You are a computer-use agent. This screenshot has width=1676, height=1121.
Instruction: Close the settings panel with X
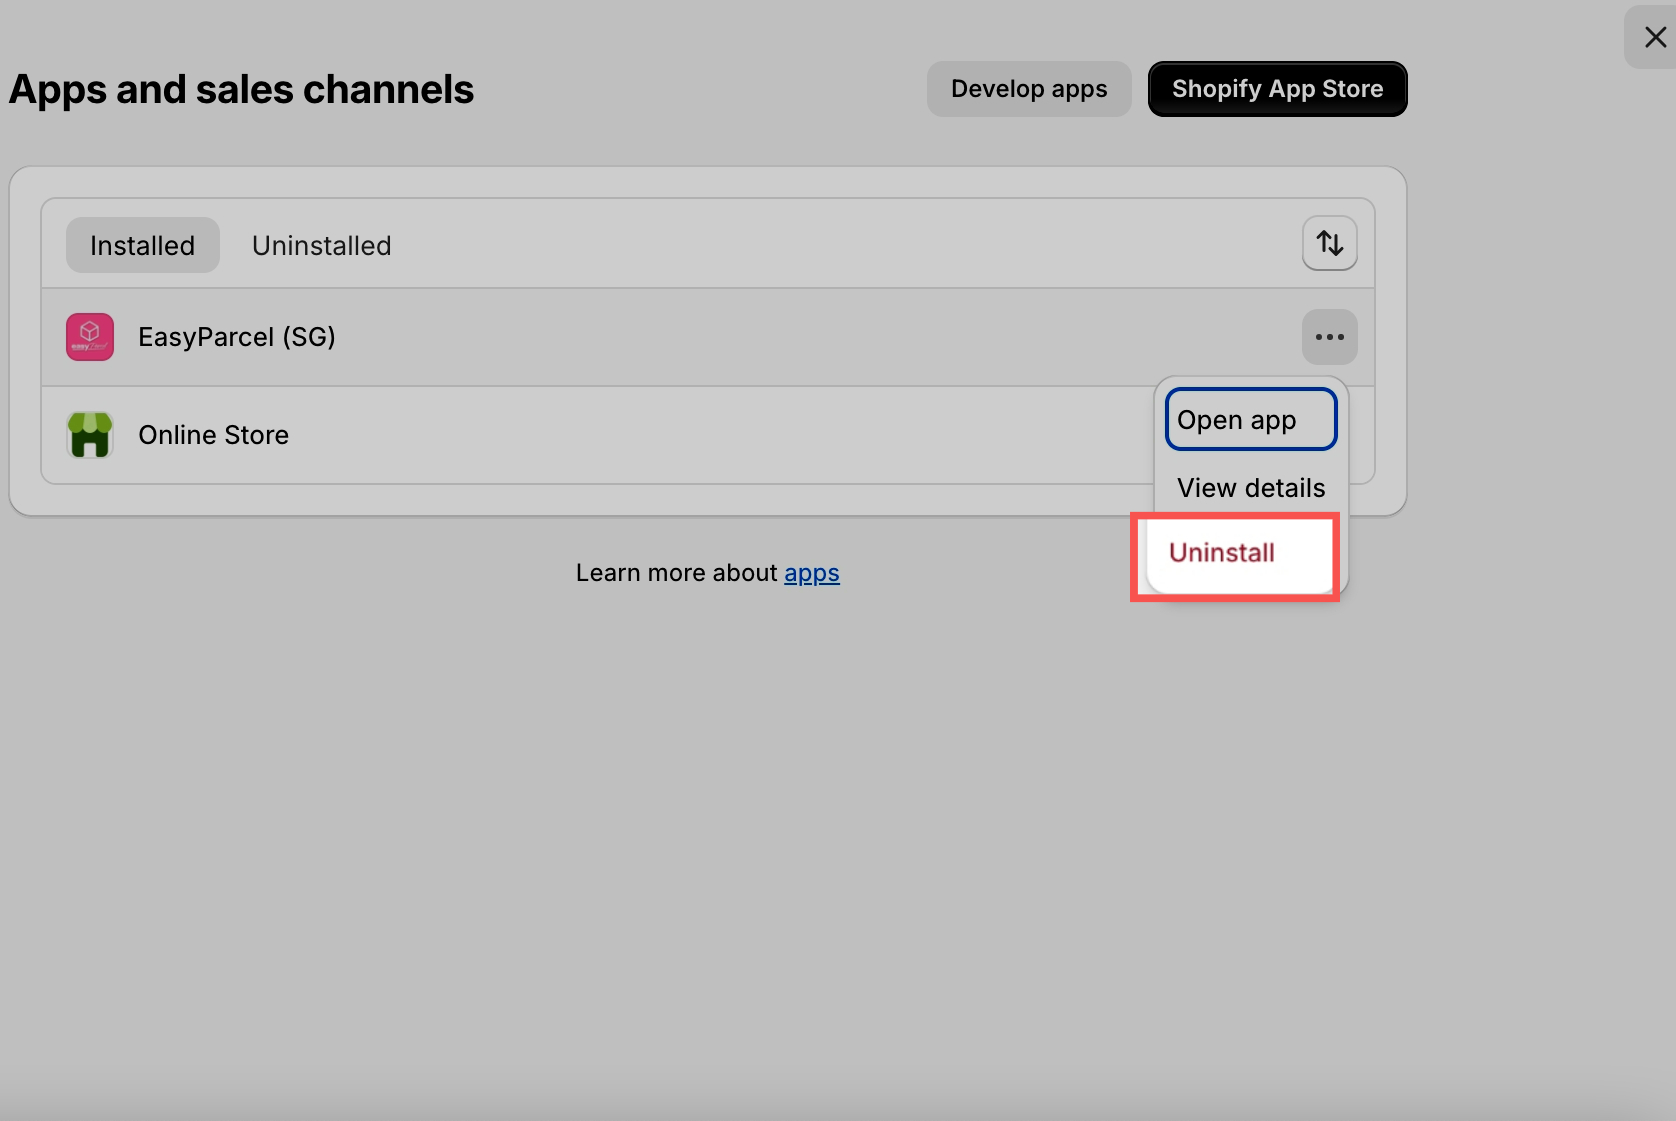click(1655, 38)
